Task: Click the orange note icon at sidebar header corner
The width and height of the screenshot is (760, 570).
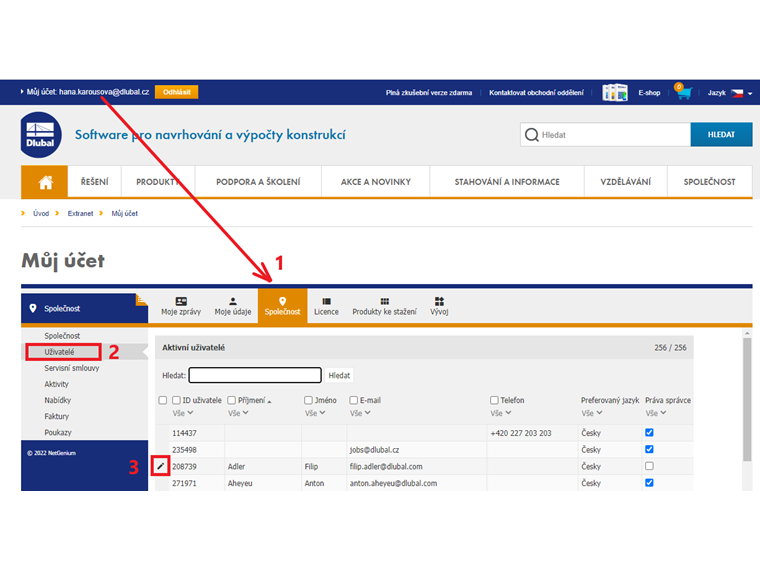Action: (x=141, y=300)
